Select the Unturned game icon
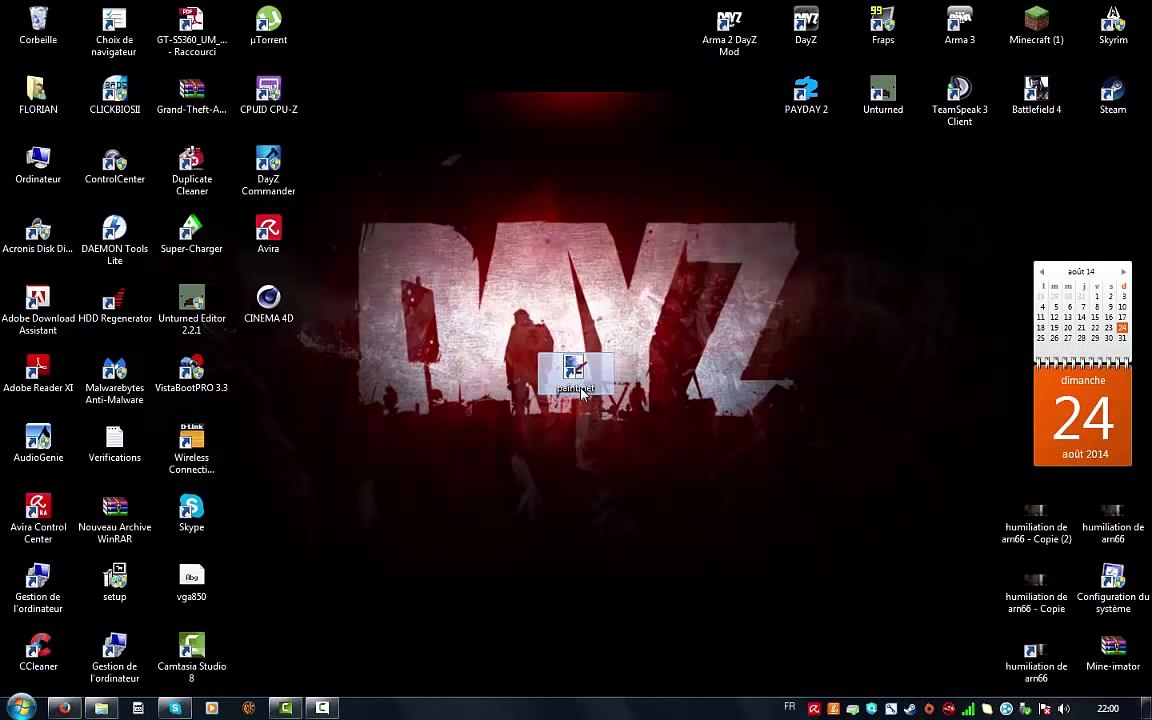Image resolution: width=1152 pixels, height=720 pixels. click(883, 95)
